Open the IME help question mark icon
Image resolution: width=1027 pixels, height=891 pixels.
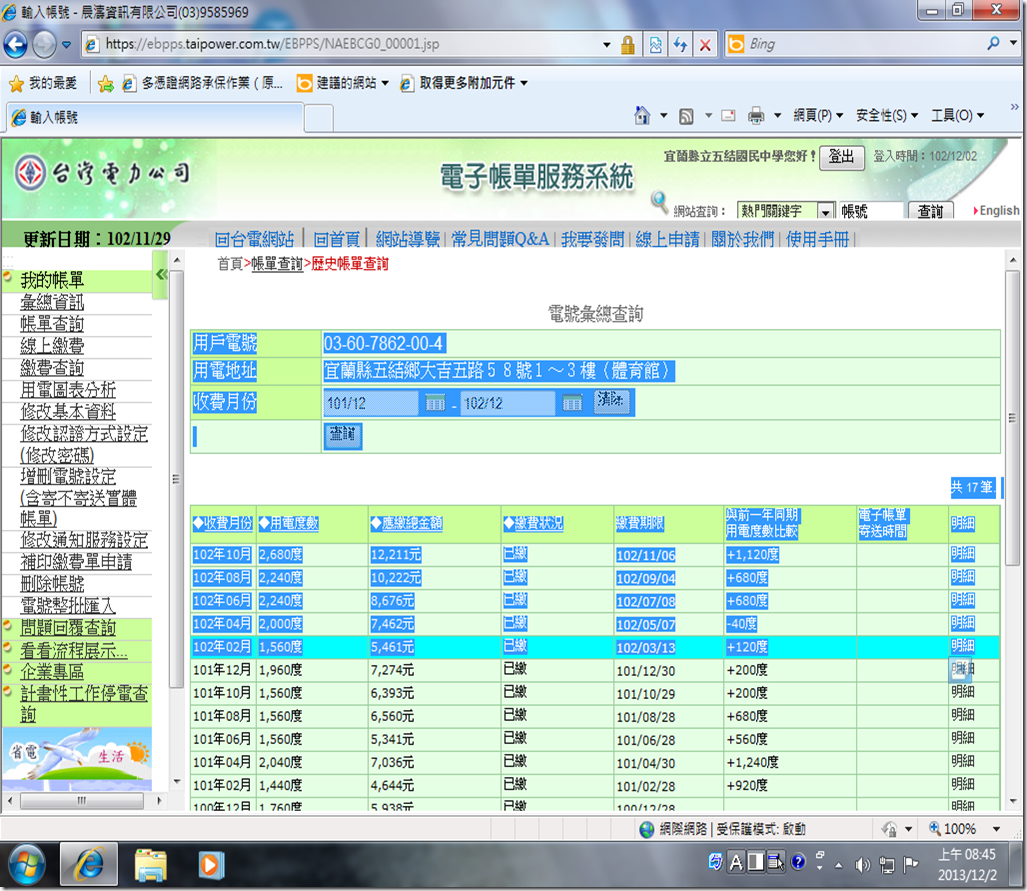[798, 862]
